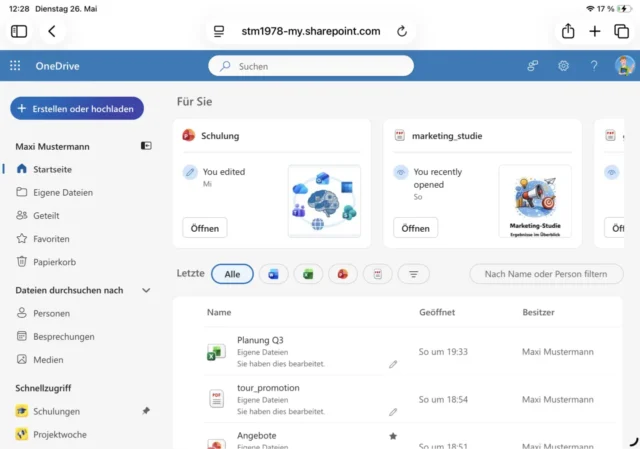Image resolution: width=640 pixels, height=449 pixels.
Task: Click the PDF icon on marketing_studie card
Action: tap(400, 135)
